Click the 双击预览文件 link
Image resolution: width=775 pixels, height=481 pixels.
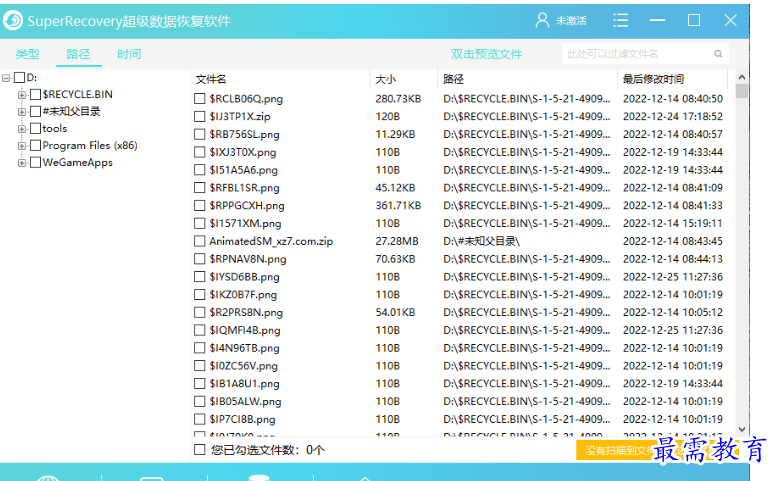[486, 54]
